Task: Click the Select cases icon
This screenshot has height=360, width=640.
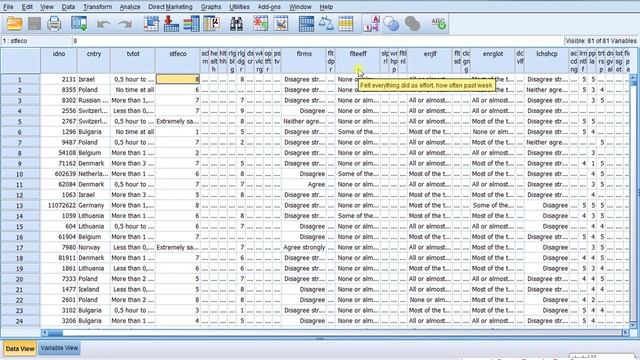Action: tap(345, 23)
